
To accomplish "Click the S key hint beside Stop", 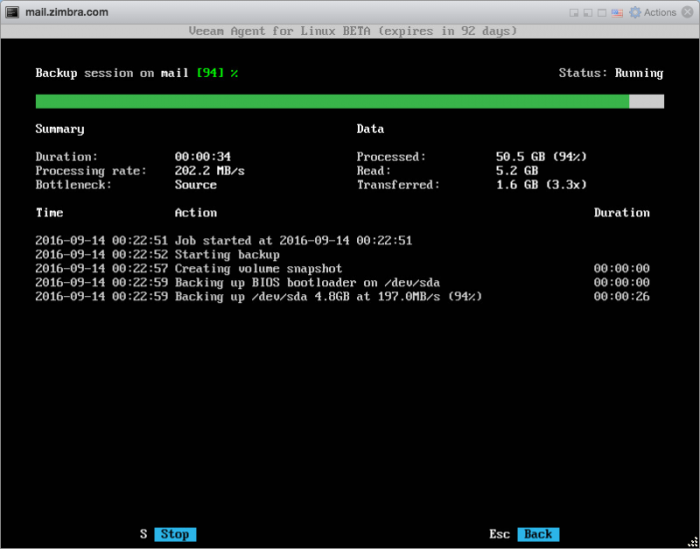I will [x=143, y=534].
